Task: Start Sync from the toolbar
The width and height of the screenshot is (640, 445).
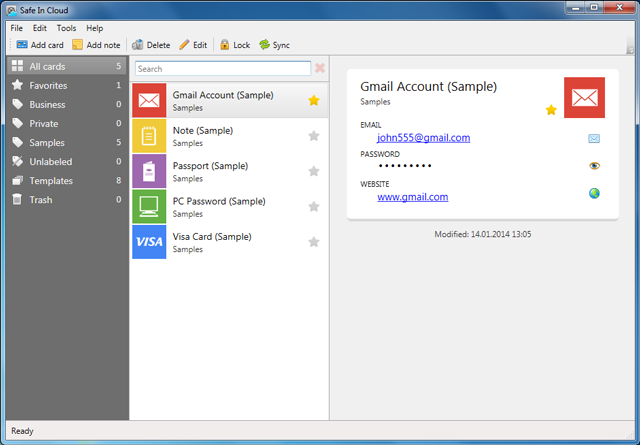Action: pyautogui.click(x=274, y=45)
